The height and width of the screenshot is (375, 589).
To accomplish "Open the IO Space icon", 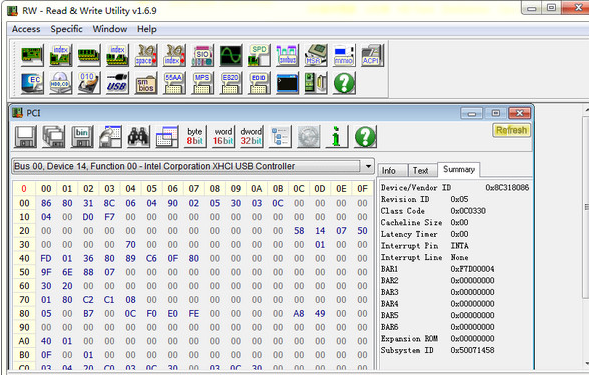I will 146,55.
